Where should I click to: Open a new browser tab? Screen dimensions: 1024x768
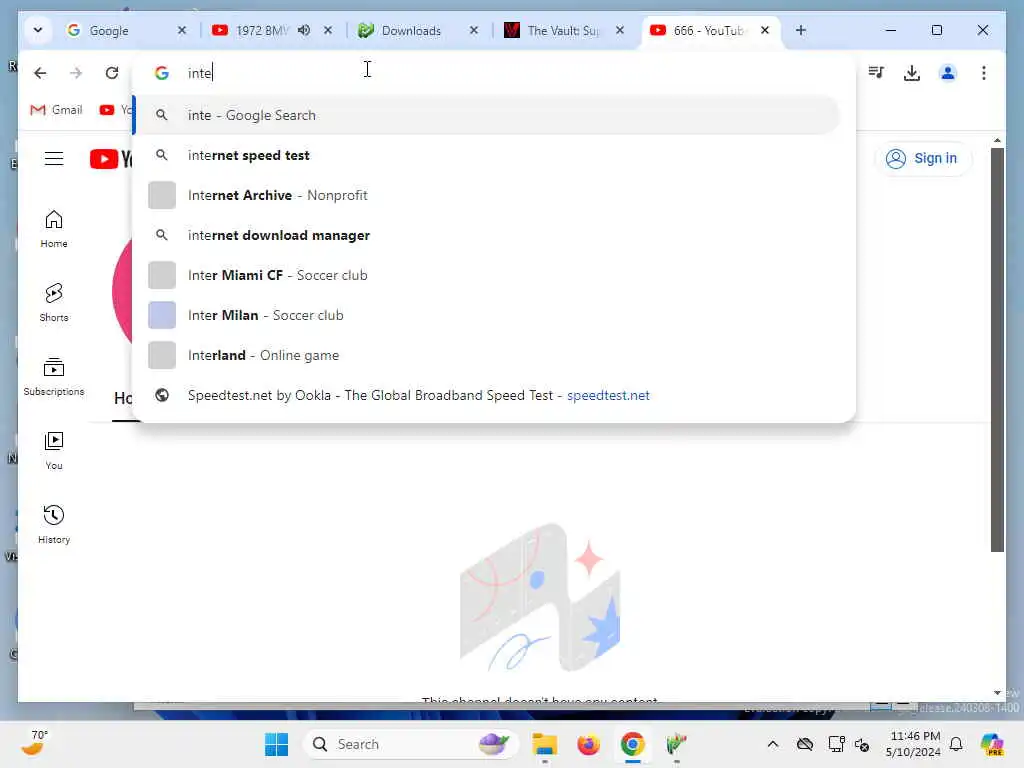801,30
